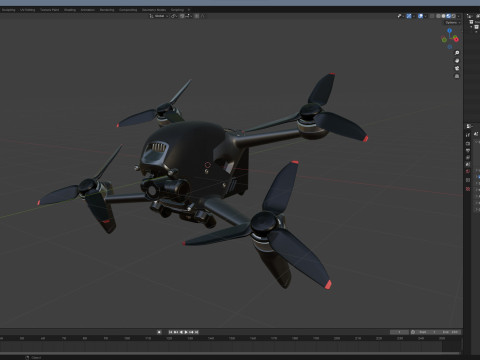This screenshot has width=480, height=360.
Task: Play the animation forward
Action: tap(186, 332)
